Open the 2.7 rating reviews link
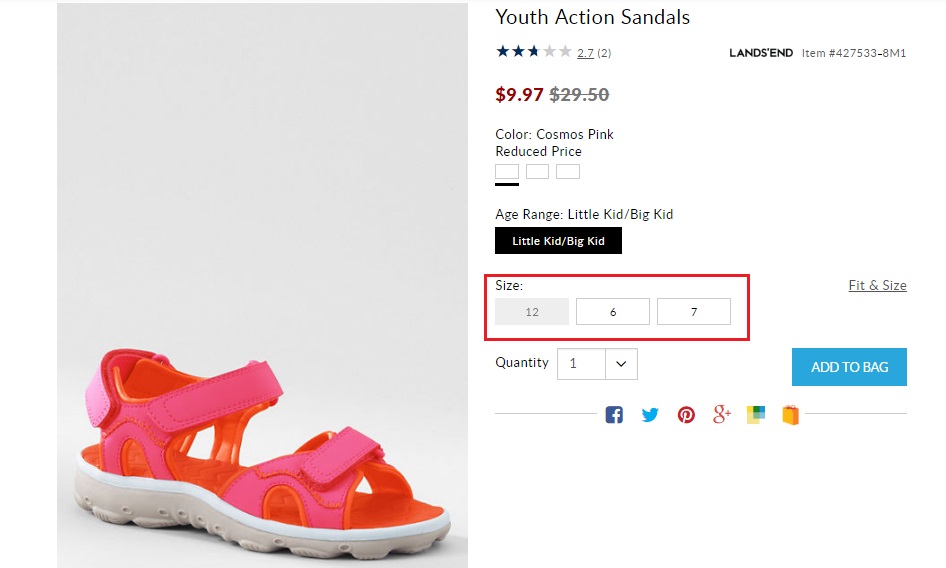 (585, 53)
